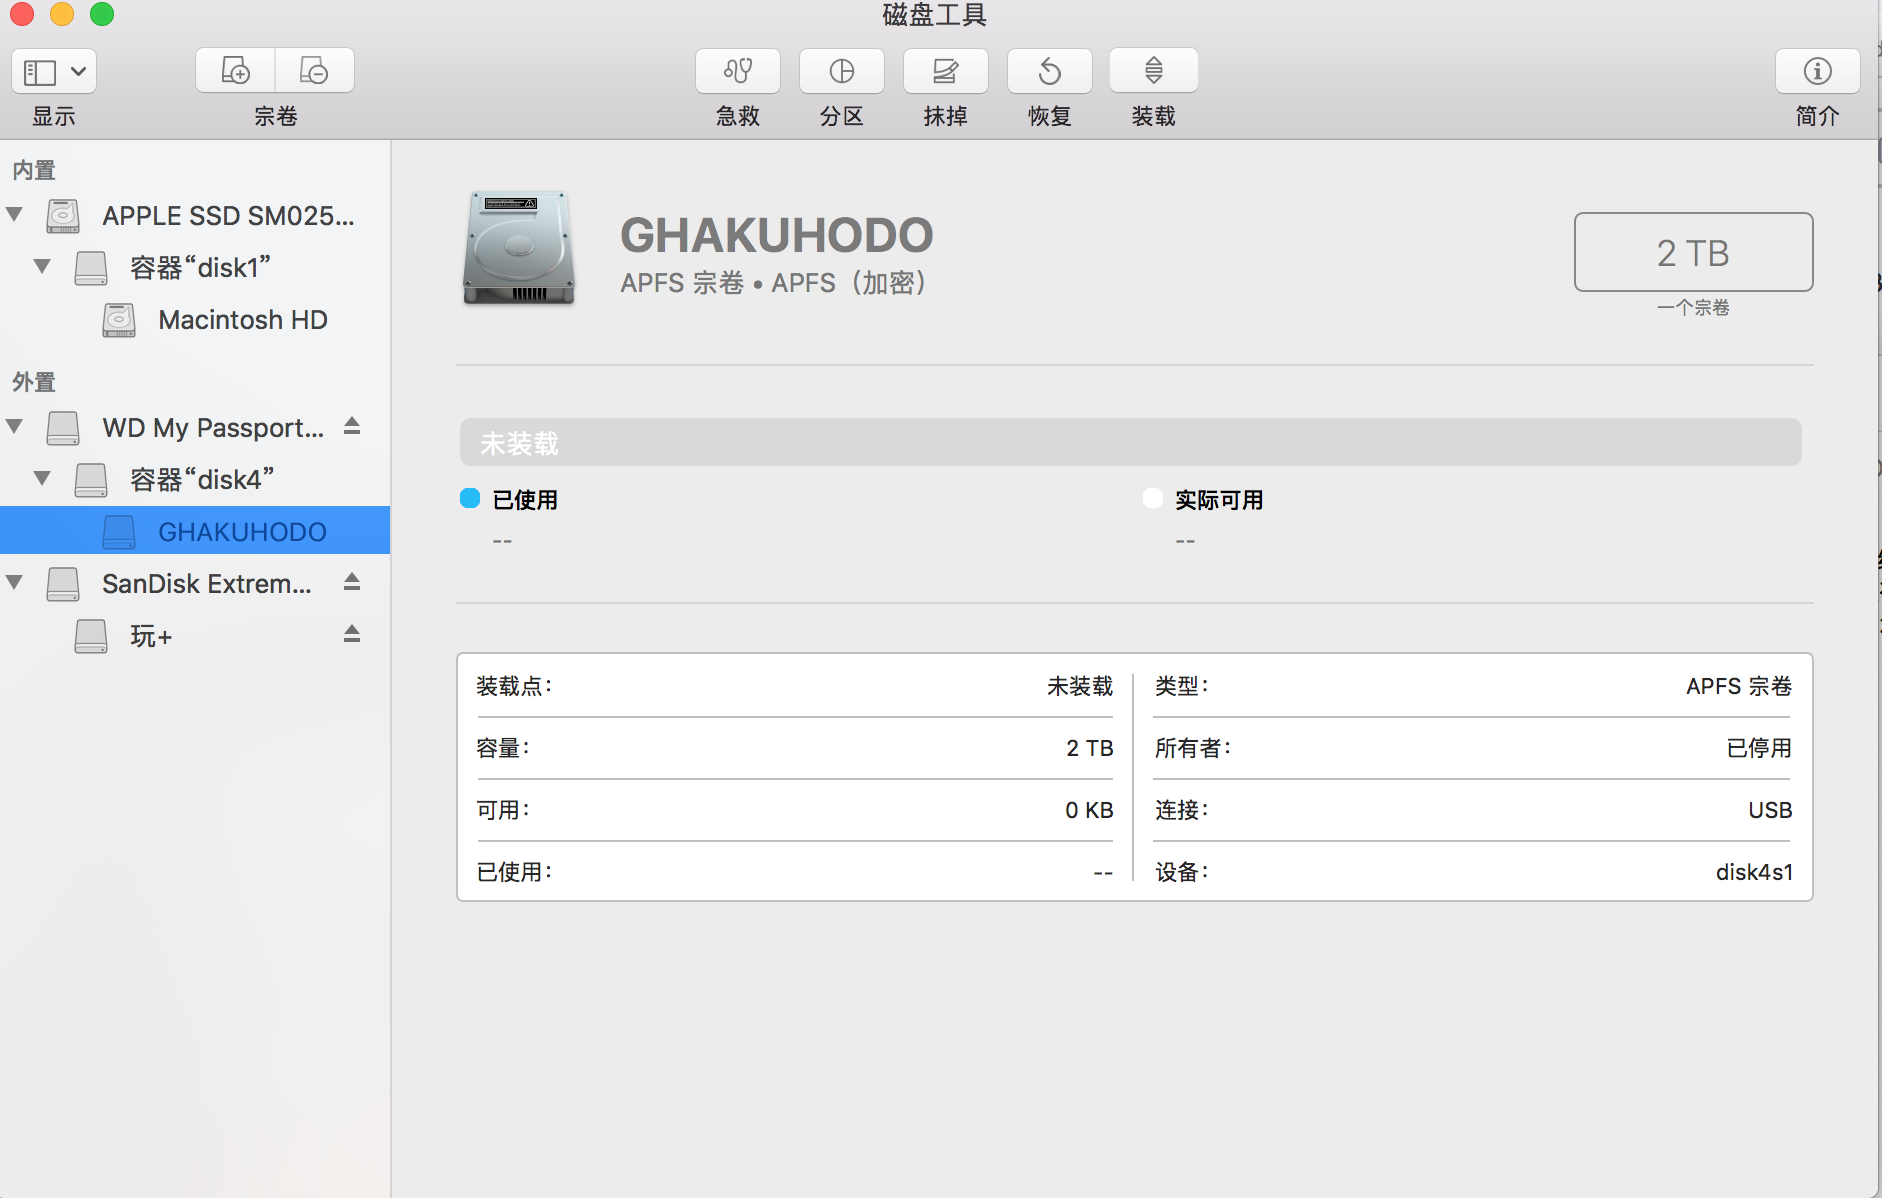Viewport: 1882px width, 1198px height.
Task: Click the First Aid (急救) stethoscope icon
Action: pyautogui.click(x=738, y=71)
